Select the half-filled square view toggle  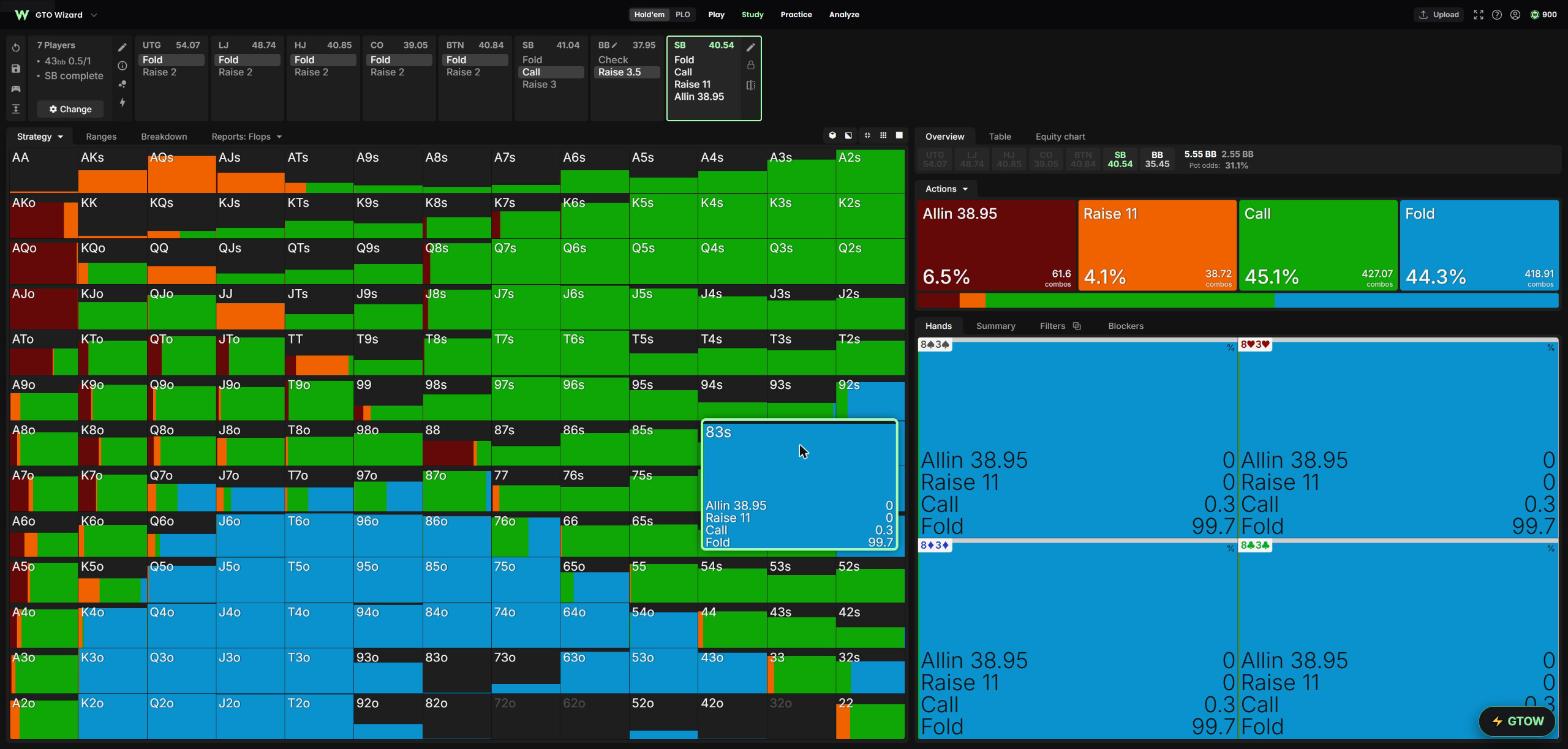coord(848,136)
